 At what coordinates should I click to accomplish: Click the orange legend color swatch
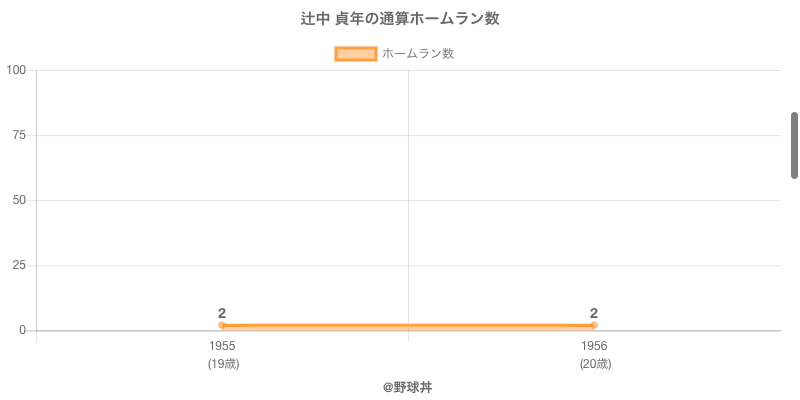coord(355,54)
